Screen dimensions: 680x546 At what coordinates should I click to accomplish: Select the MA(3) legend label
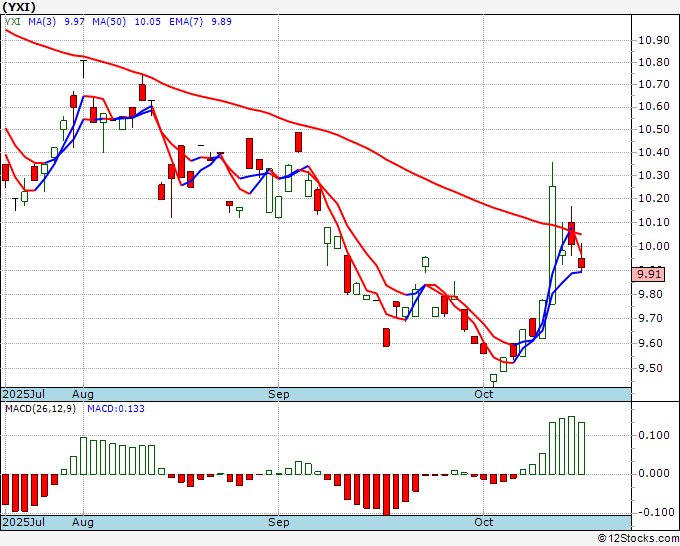click(42, 22)
